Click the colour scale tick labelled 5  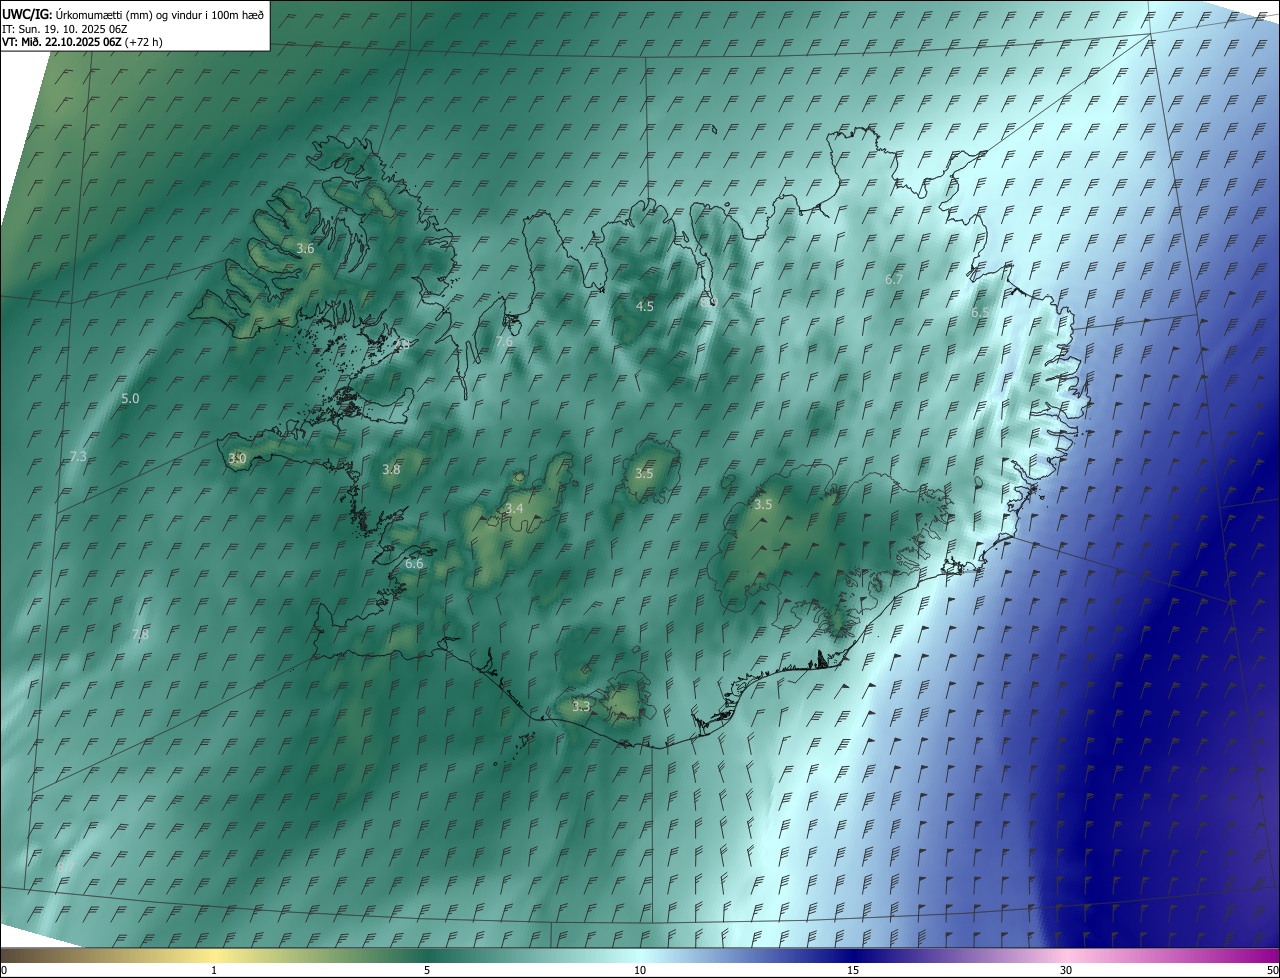427,970
